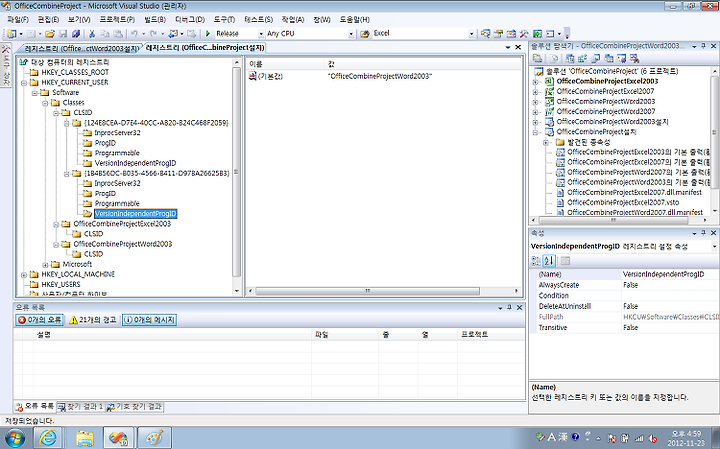Toggle the 0 errors filter button
This screenshot has height=449, width=720.
point(39,320)
